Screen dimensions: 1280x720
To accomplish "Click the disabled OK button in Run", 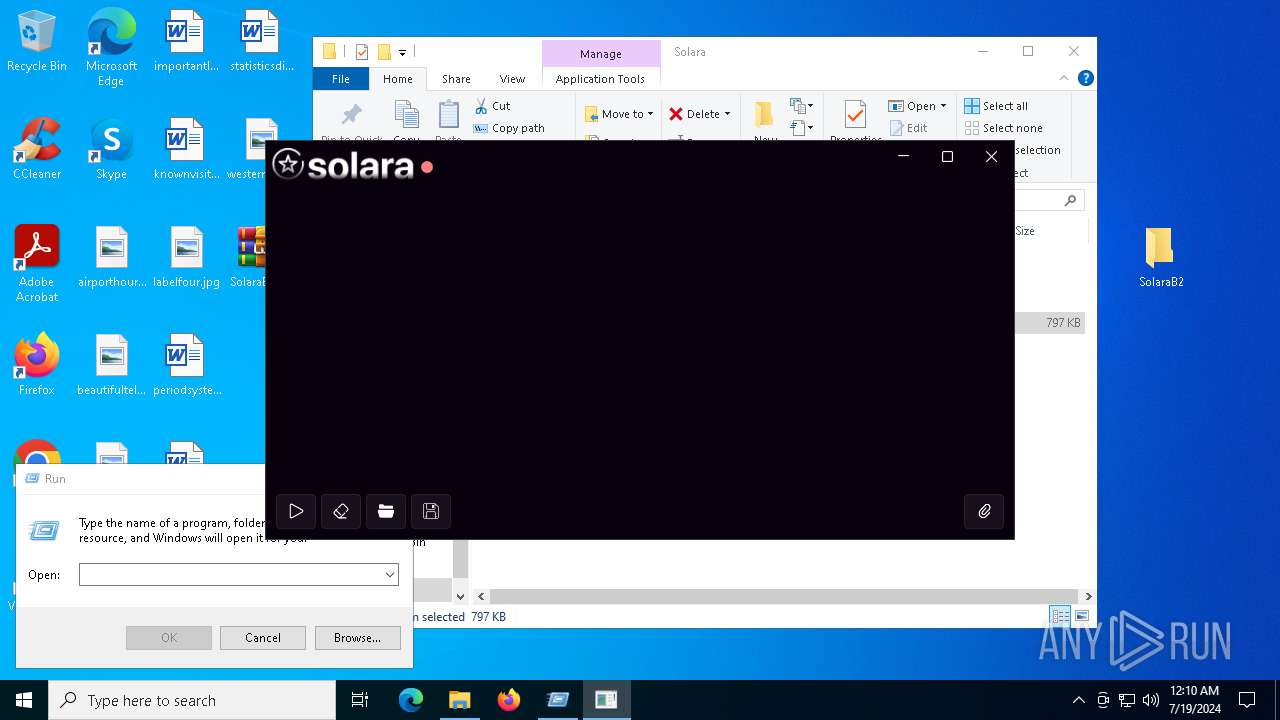I will click(169, 638).
